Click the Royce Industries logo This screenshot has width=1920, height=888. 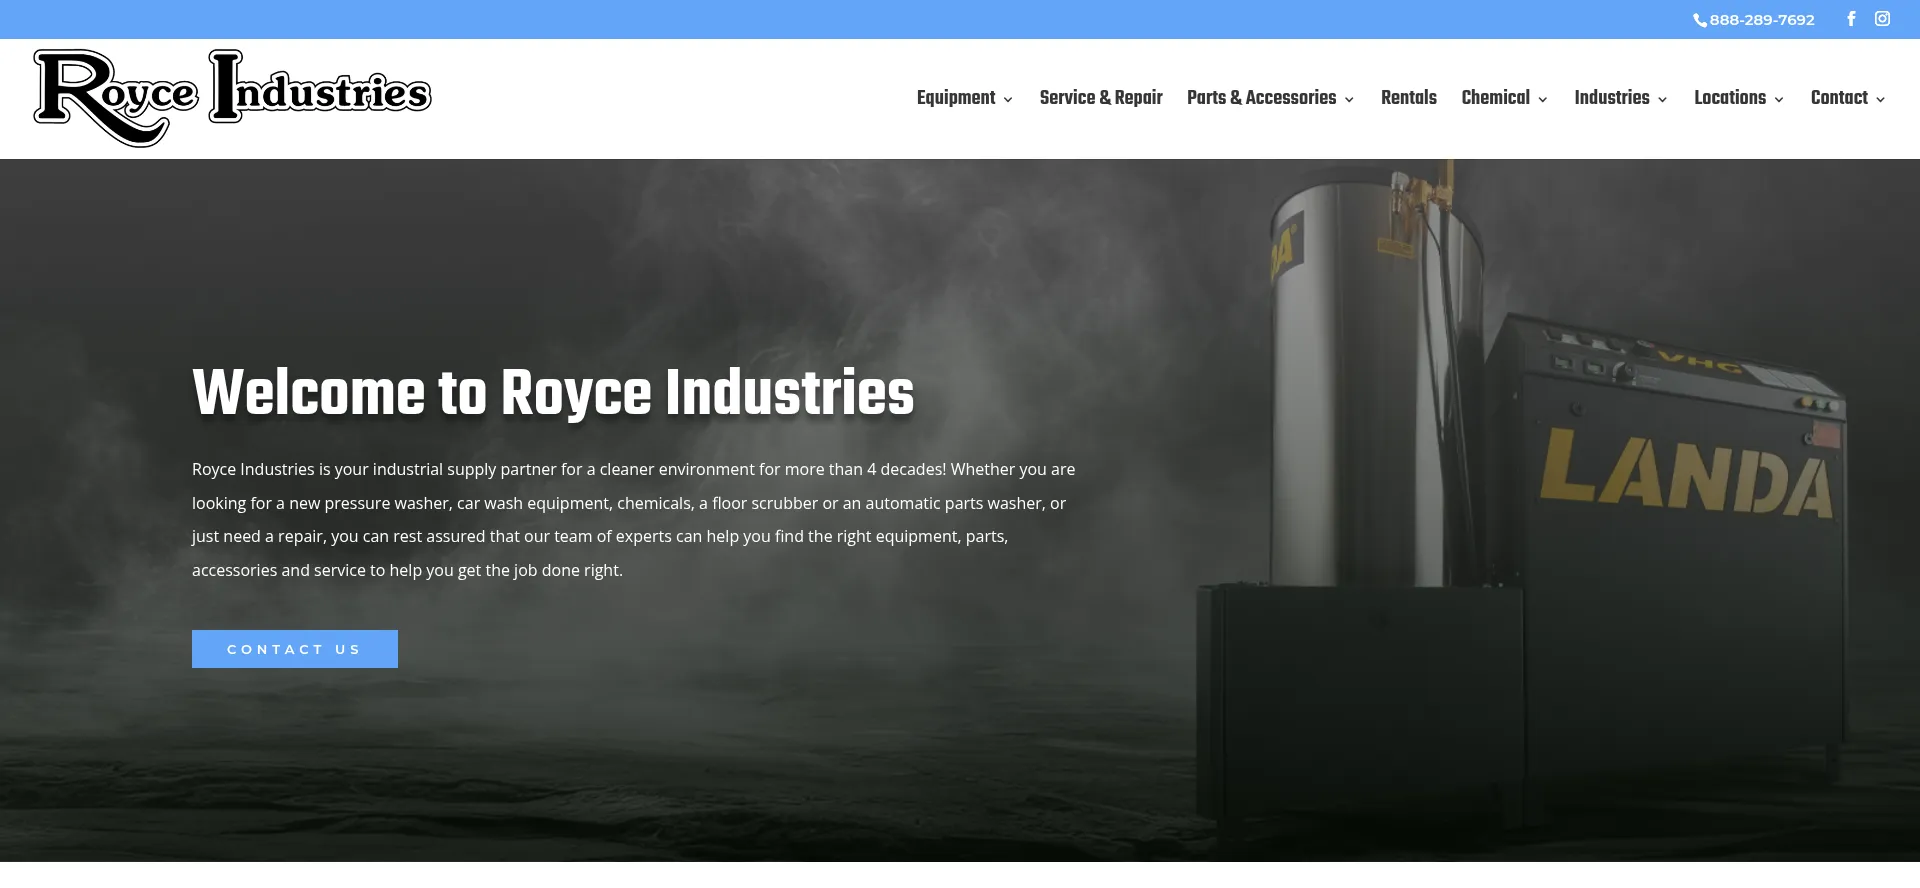(232, 98)
